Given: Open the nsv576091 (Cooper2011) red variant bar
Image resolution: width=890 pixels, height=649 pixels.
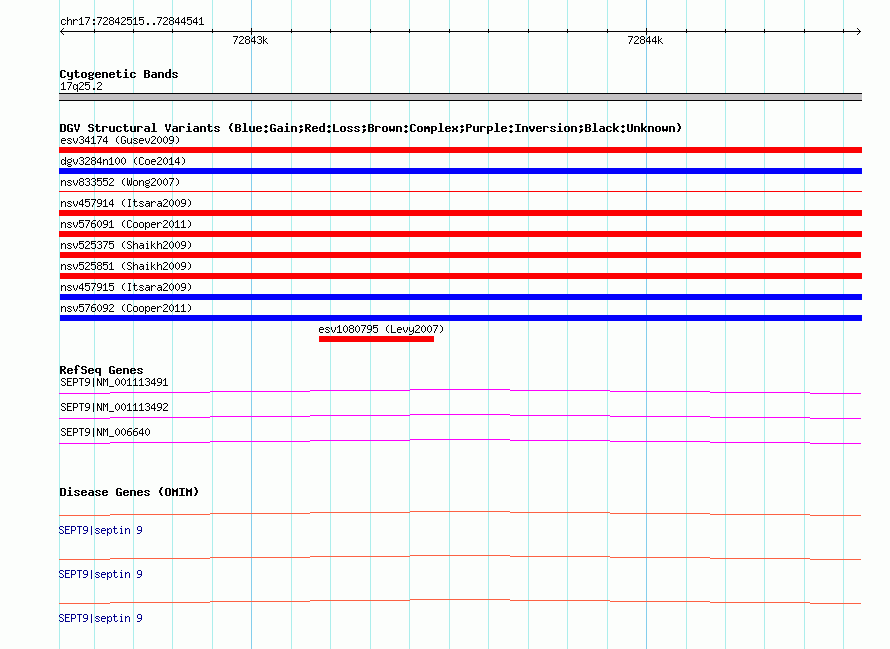Looking at the screenshot, I should coord(460,234).
